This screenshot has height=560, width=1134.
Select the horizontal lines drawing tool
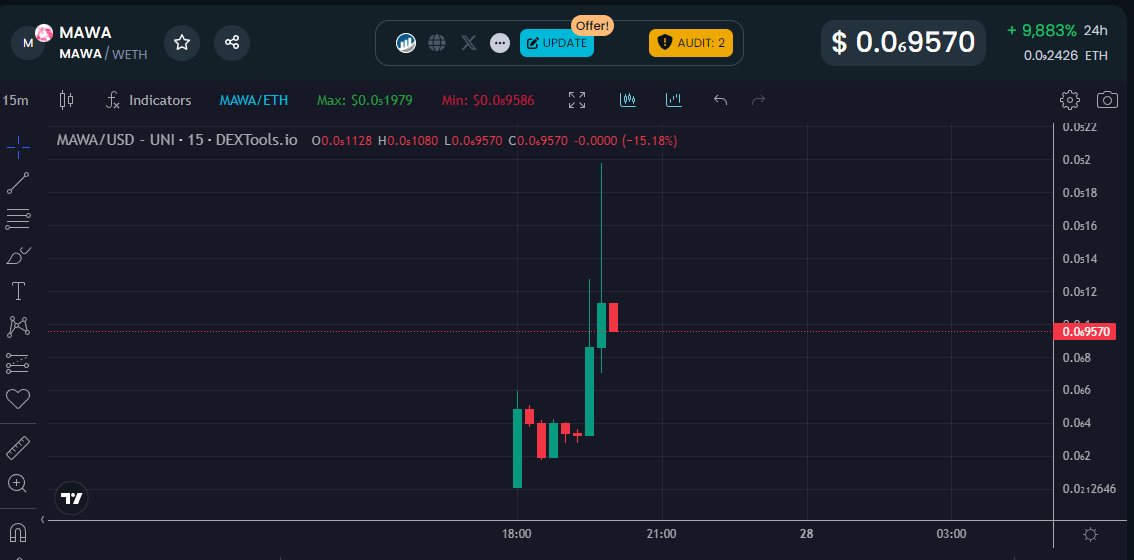(18, 219)
